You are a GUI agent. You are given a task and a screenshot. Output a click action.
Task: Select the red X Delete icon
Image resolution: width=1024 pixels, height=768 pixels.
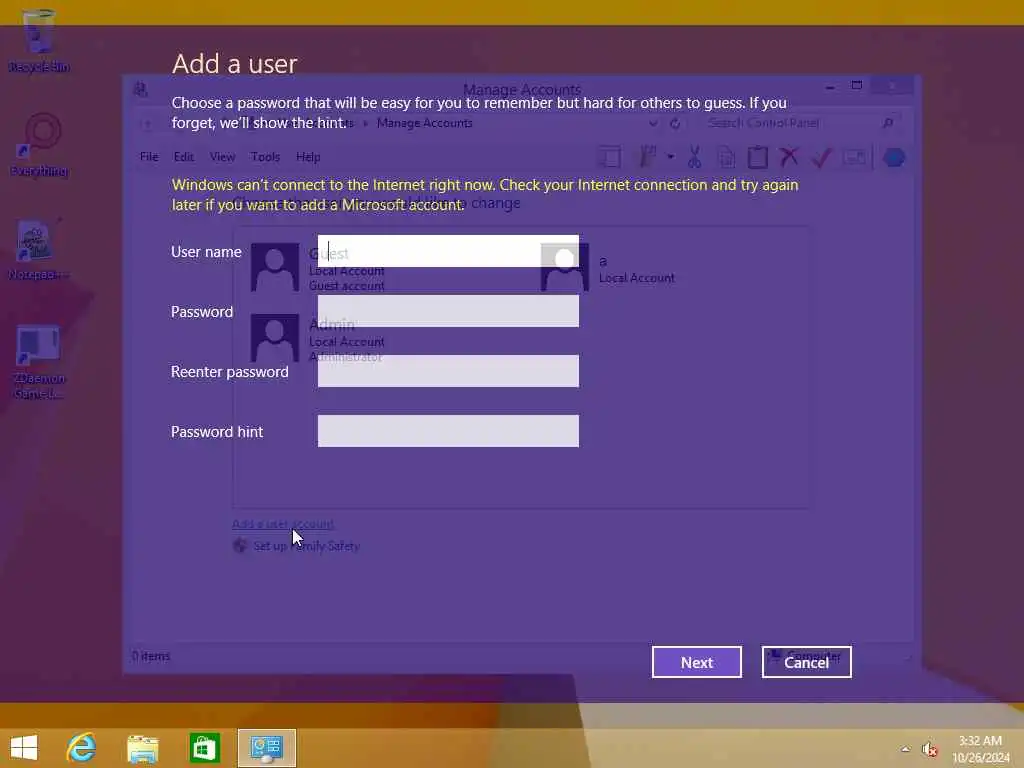tap(790, 157)
